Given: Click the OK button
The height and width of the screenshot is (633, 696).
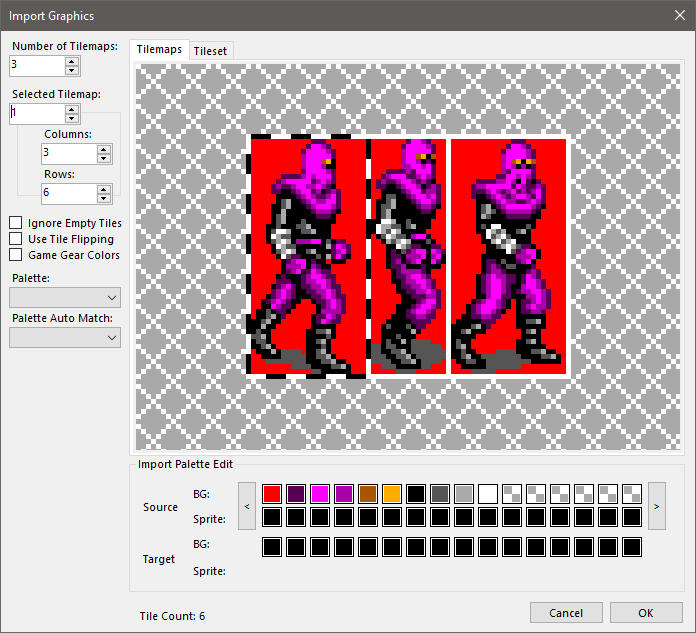Looking at the screenshot, I should [646, 613].
